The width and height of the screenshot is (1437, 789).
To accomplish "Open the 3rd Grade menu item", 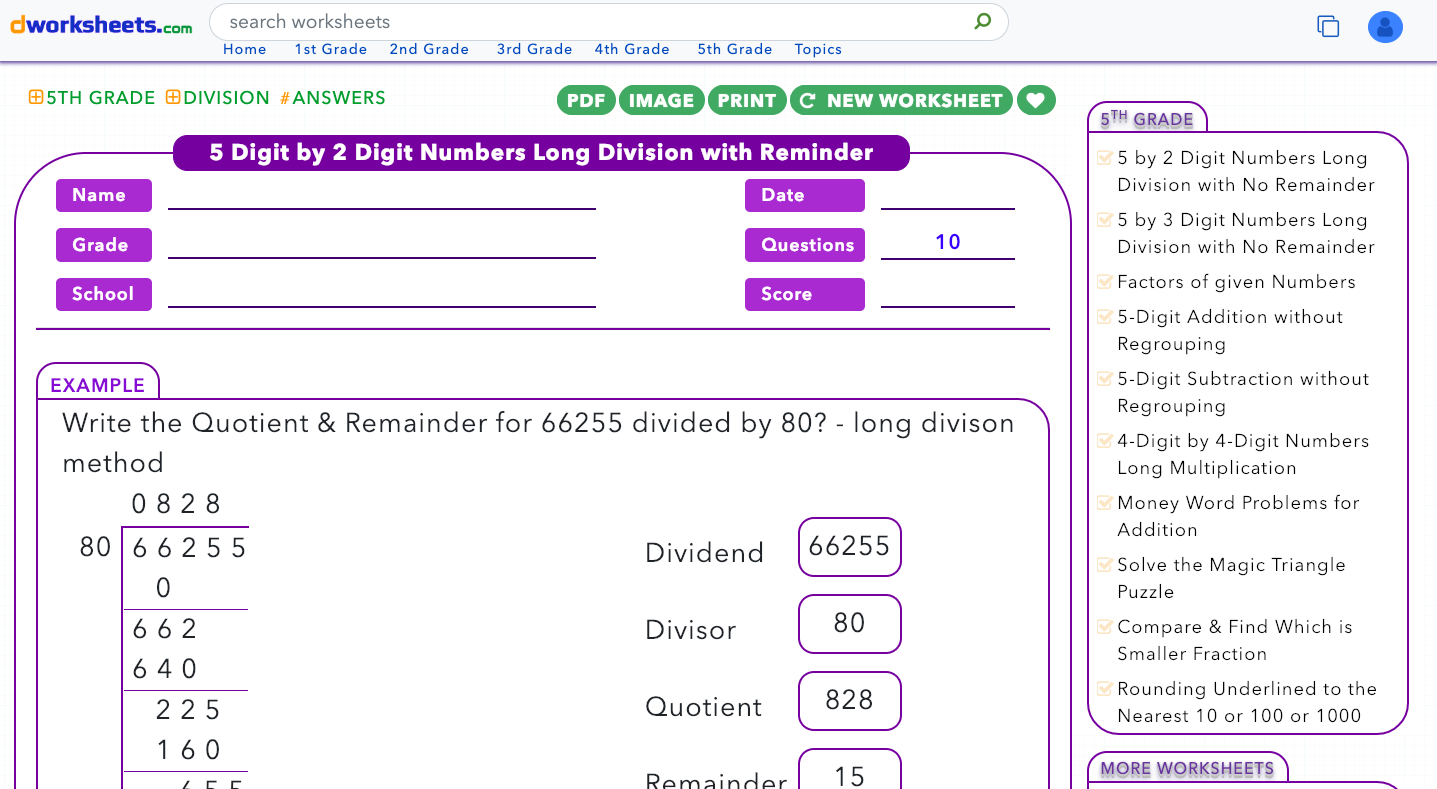I will coord(535,48).
